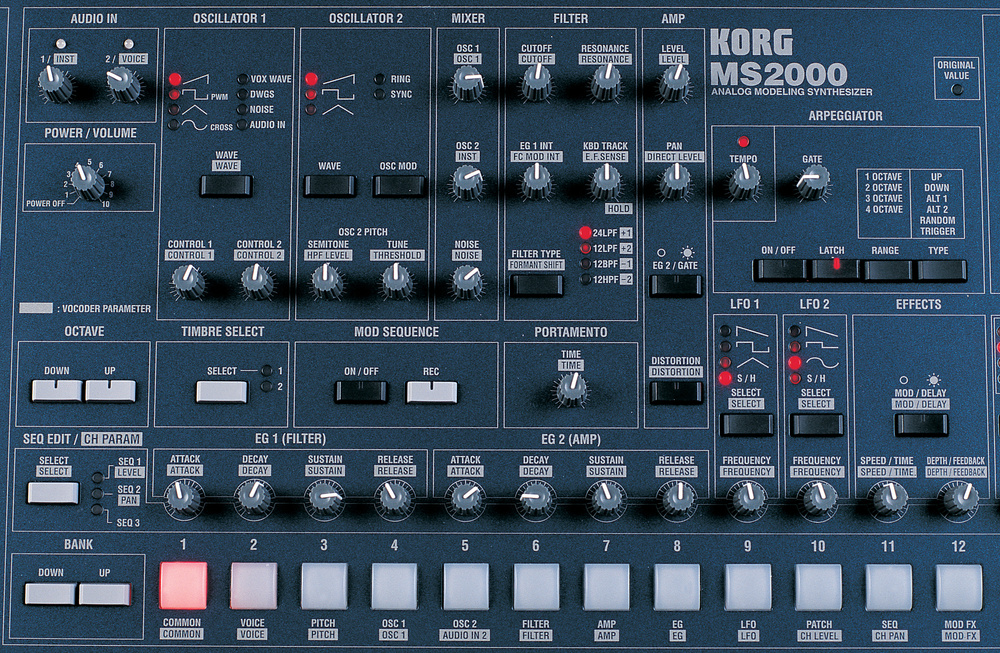Click the ORIGINAL VALUE indicator LED
Viewport: 1000px width, 653px height.
click(x=957, y=90)
